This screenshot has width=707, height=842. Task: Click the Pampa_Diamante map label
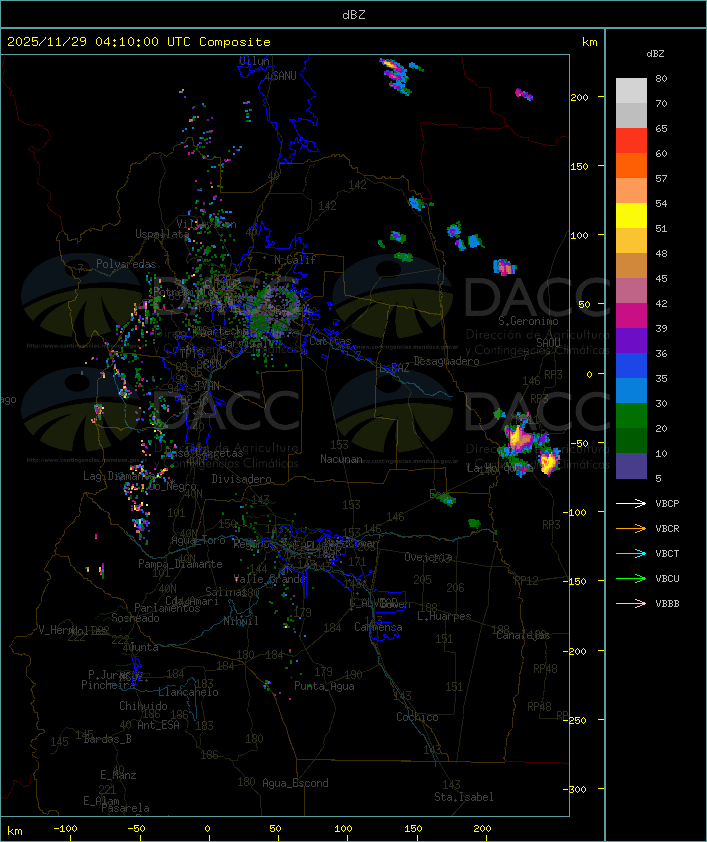180,564
